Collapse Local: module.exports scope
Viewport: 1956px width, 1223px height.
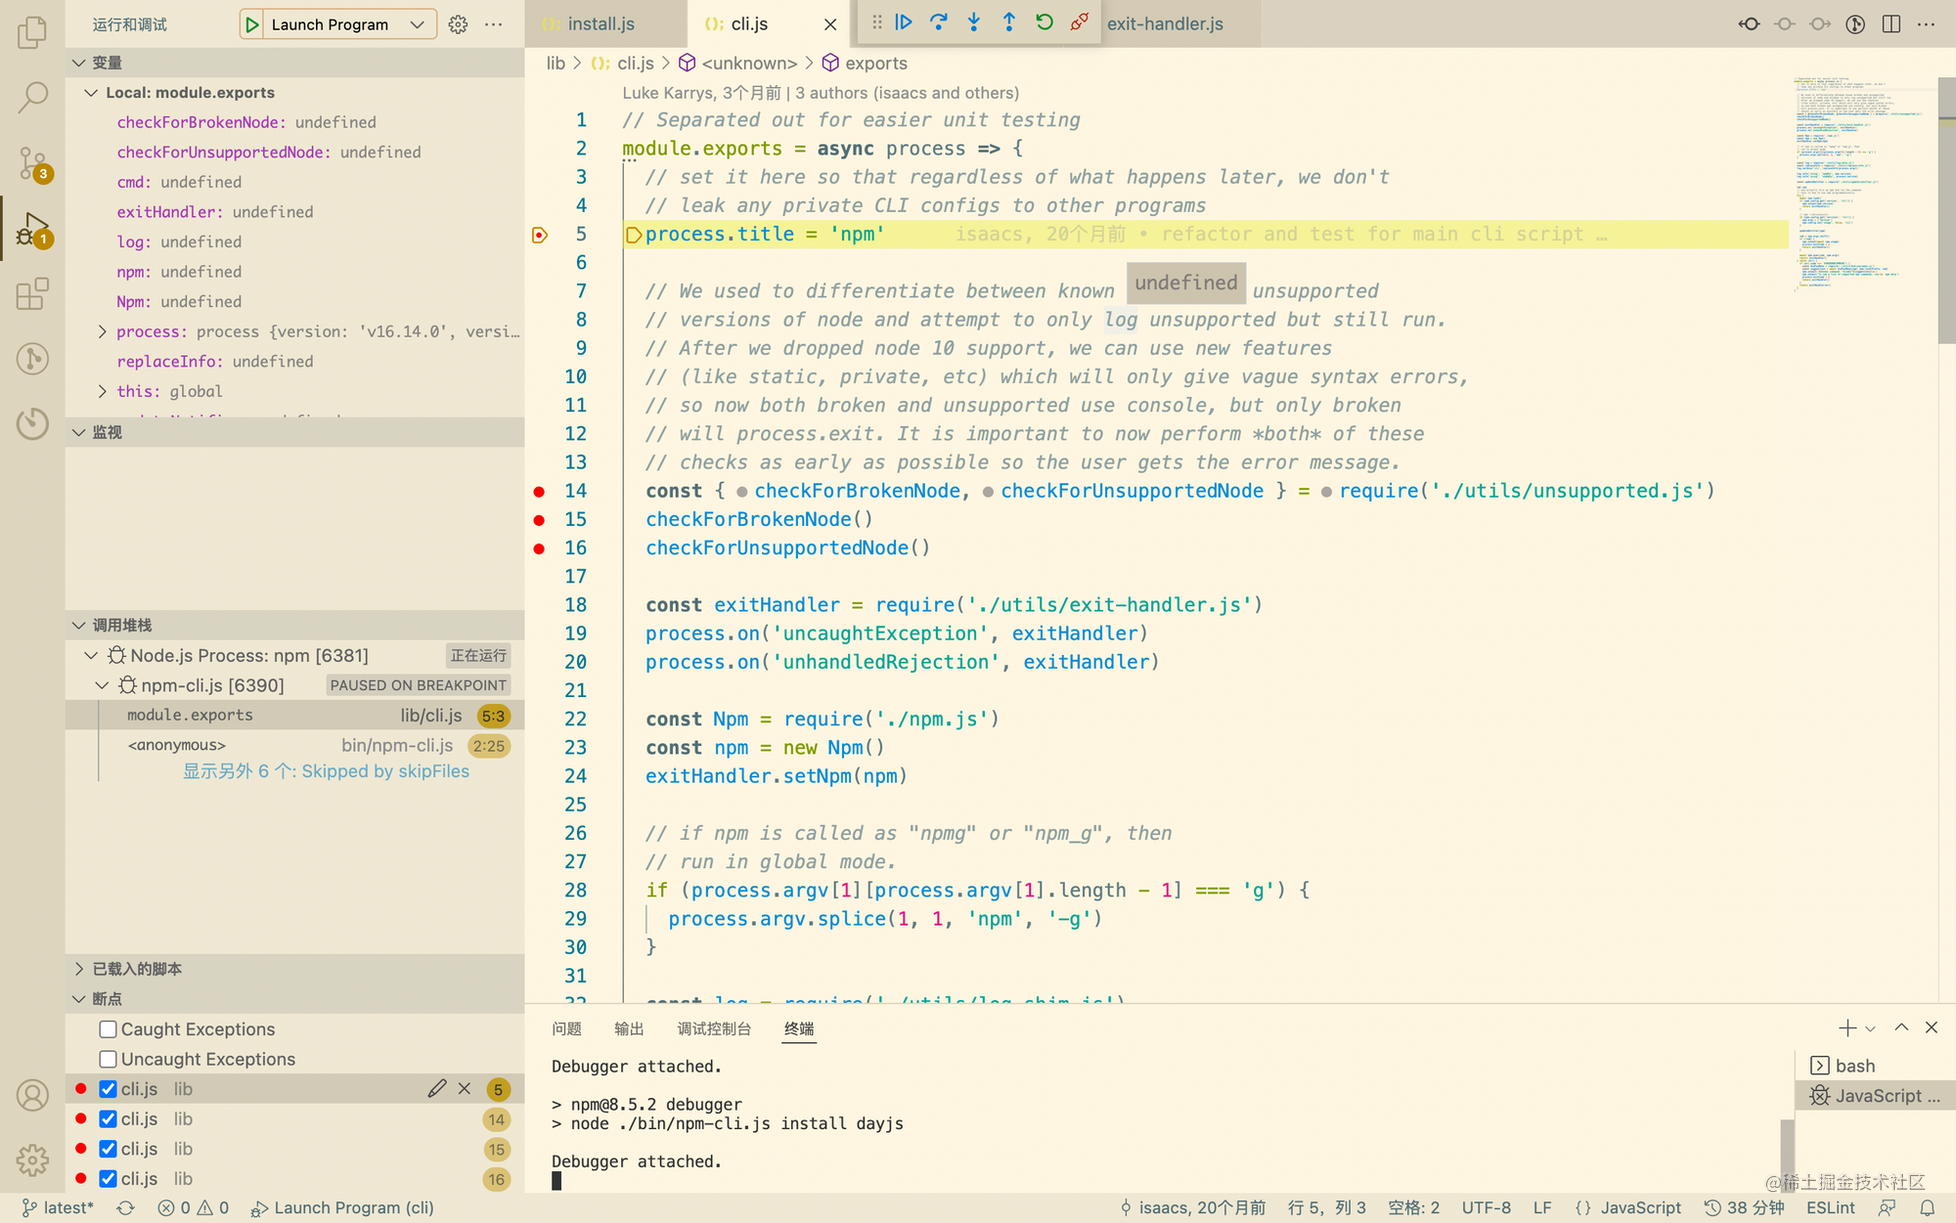[x=91, y=93]
